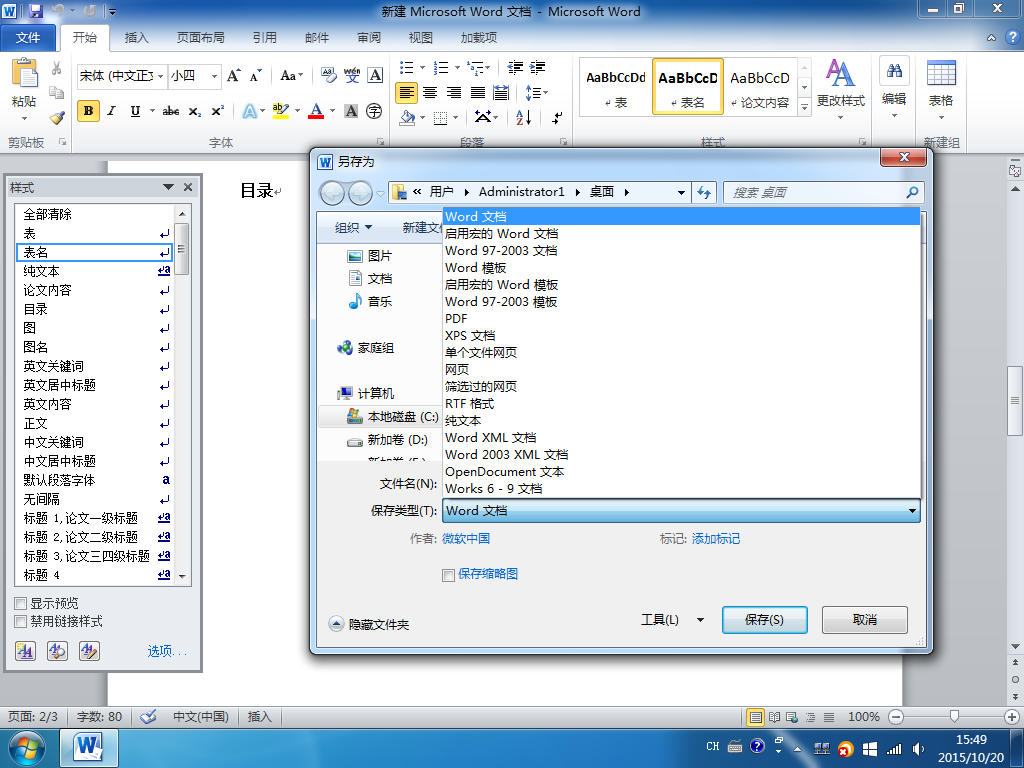Apply subscript formatting
This screenshot has height=768, width=1024.
click(195, 112)
